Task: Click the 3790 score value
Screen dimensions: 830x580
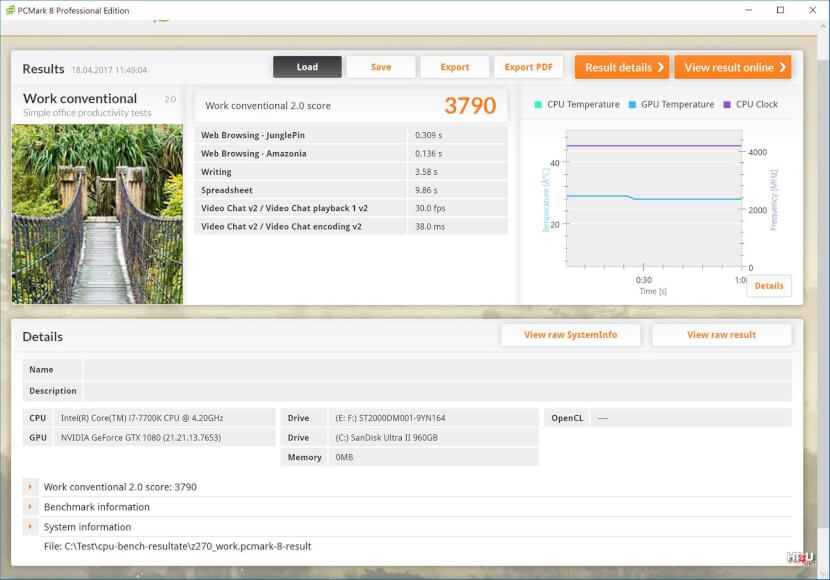Action: point(470,106)
